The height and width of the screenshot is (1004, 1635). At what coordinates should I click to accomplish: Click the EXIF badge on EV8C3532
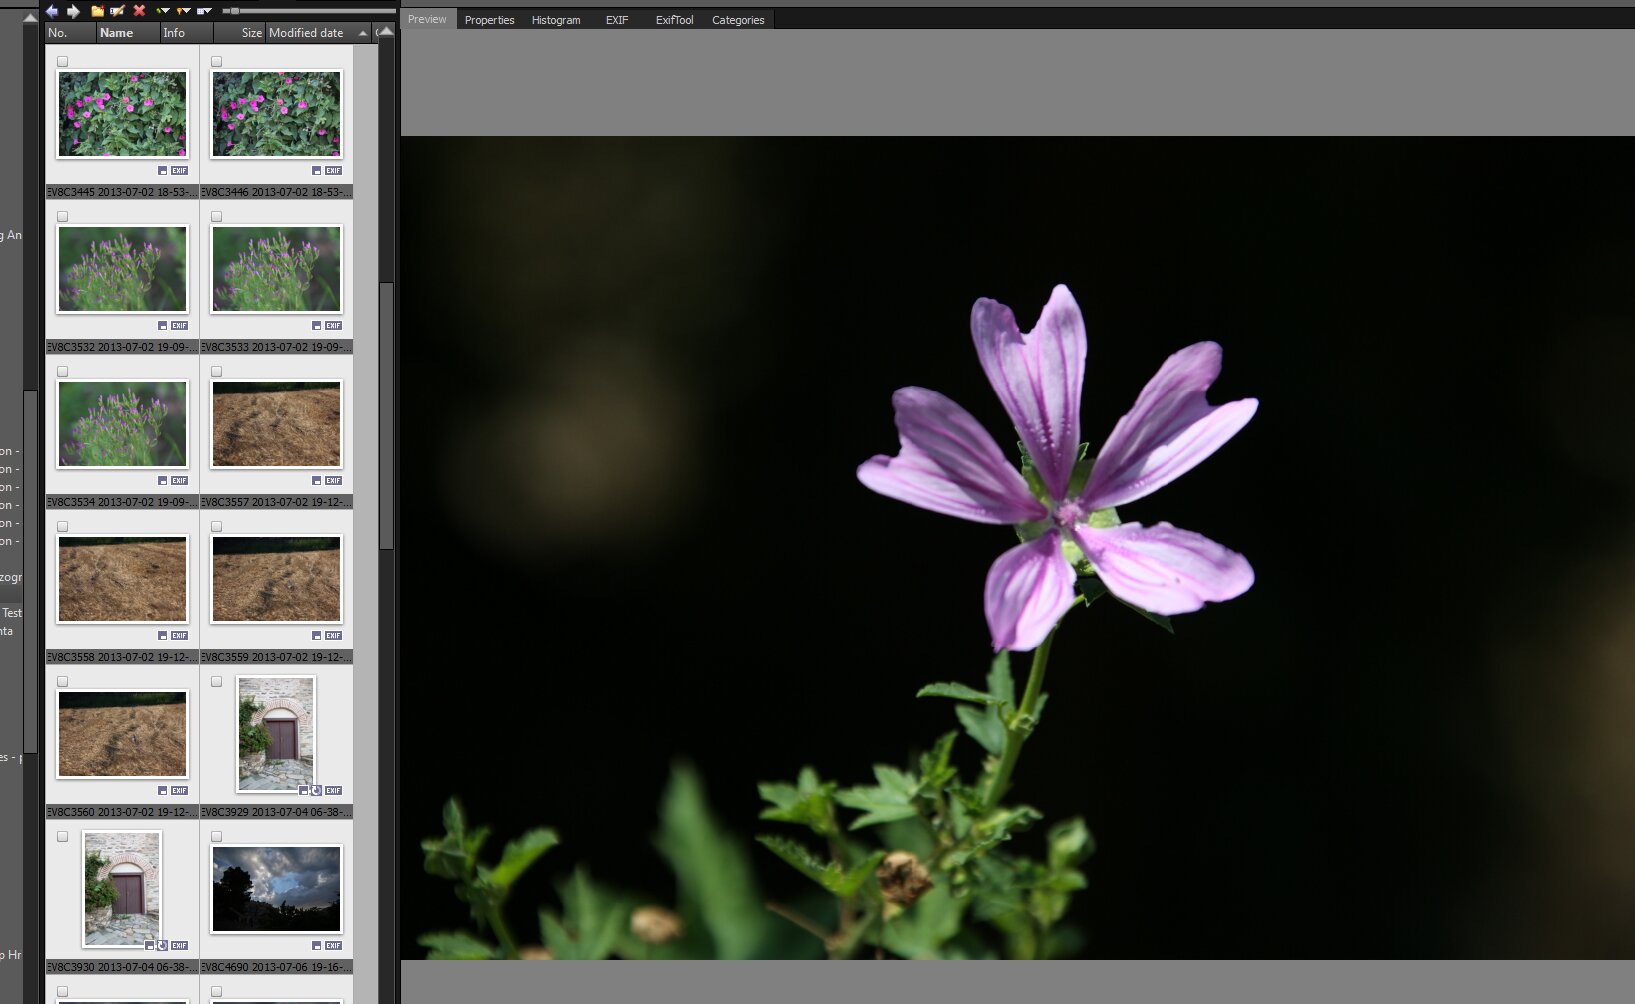click(x=179, y=326)
